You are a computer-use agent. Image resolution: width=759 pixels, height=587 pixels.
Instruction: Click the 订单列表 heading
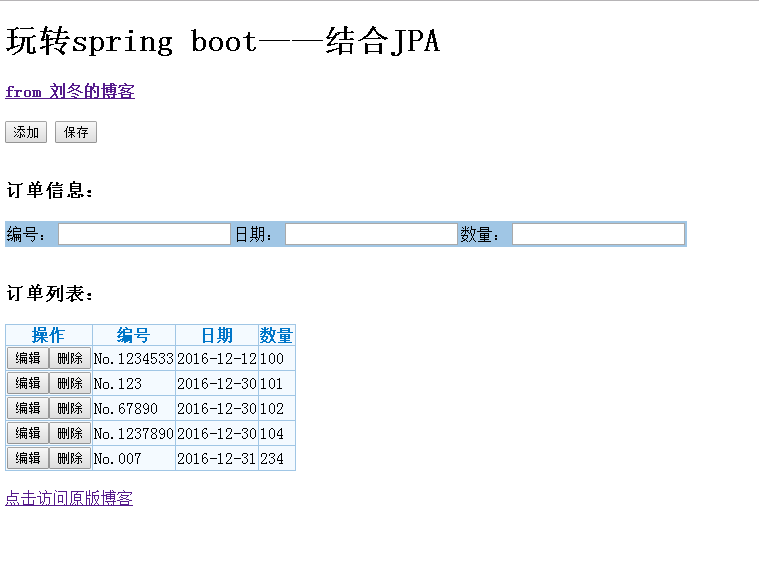[x=50, y=293]
